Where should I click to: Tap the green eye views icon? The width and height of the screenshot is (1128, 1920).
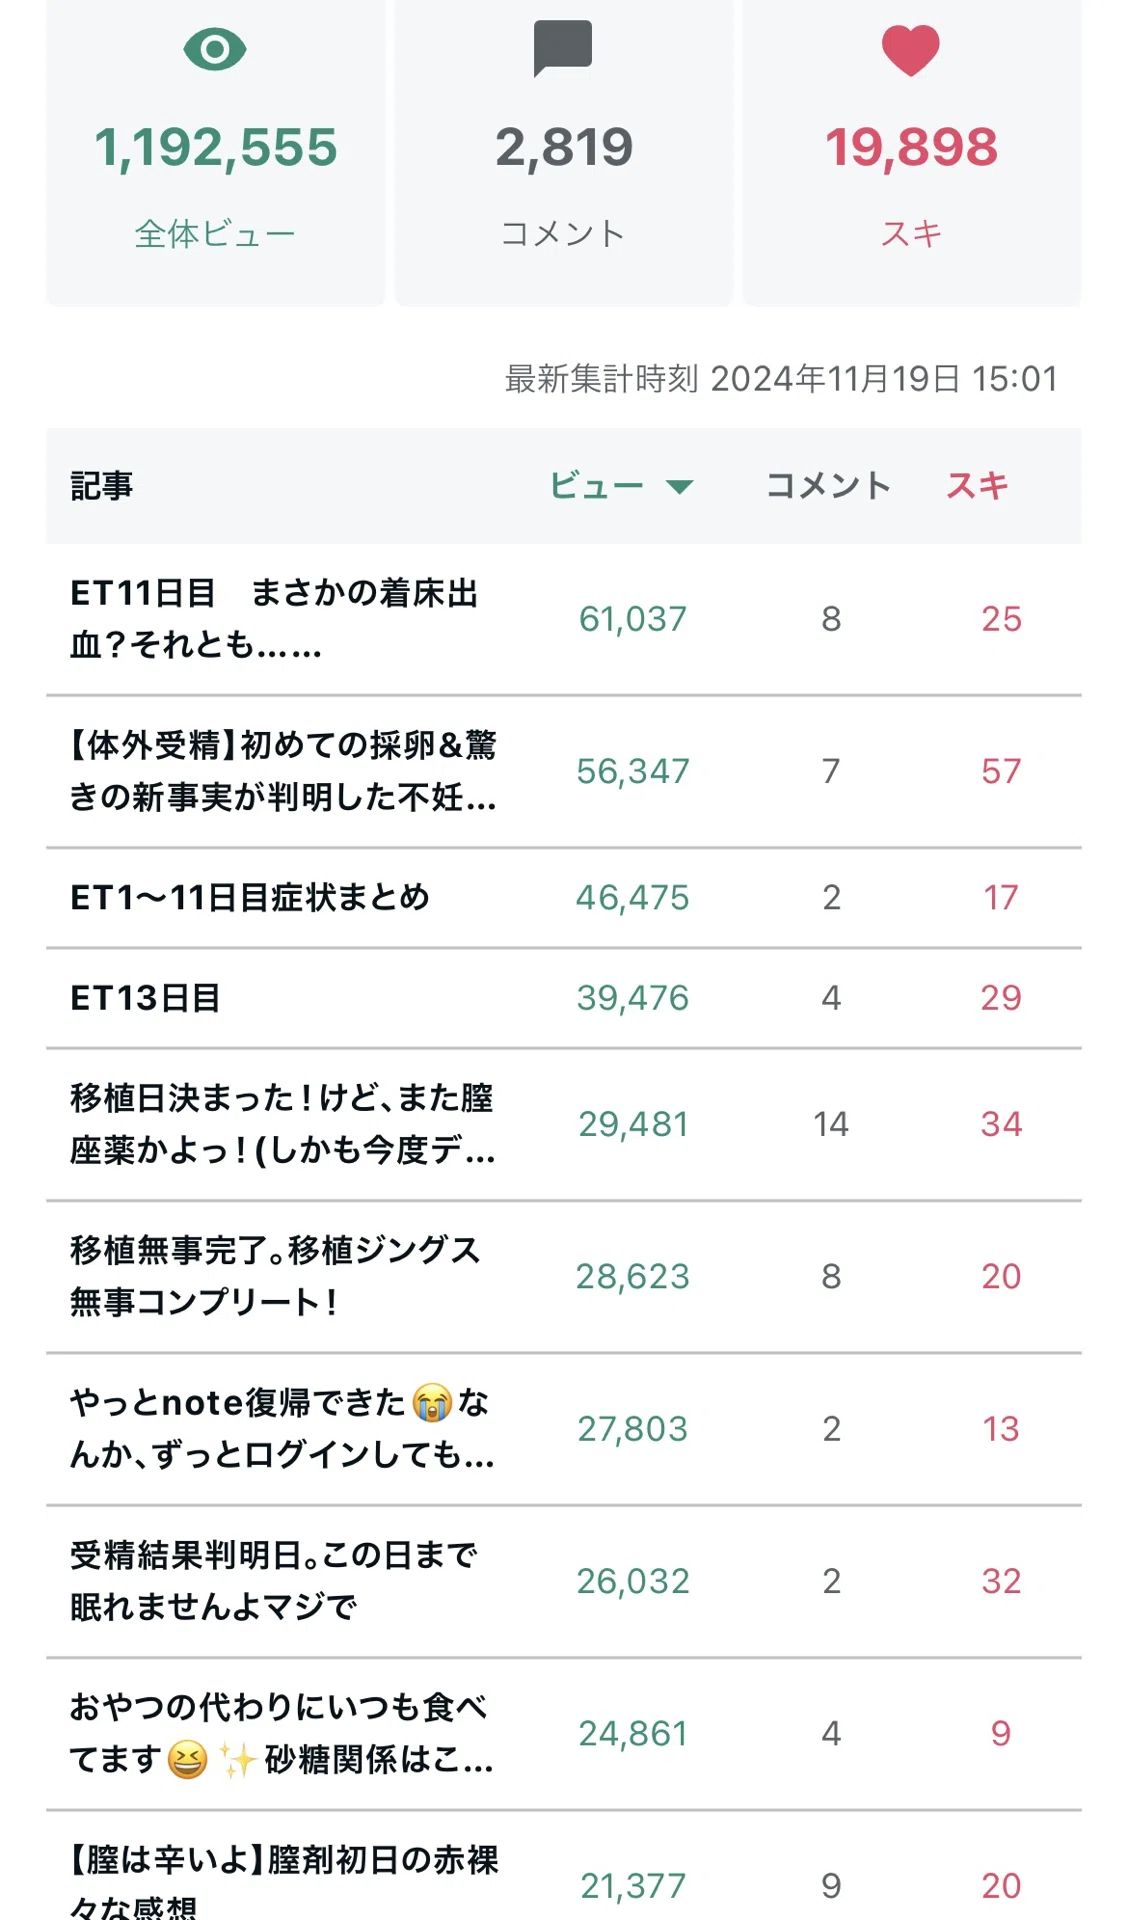click(x=215, y=49)
